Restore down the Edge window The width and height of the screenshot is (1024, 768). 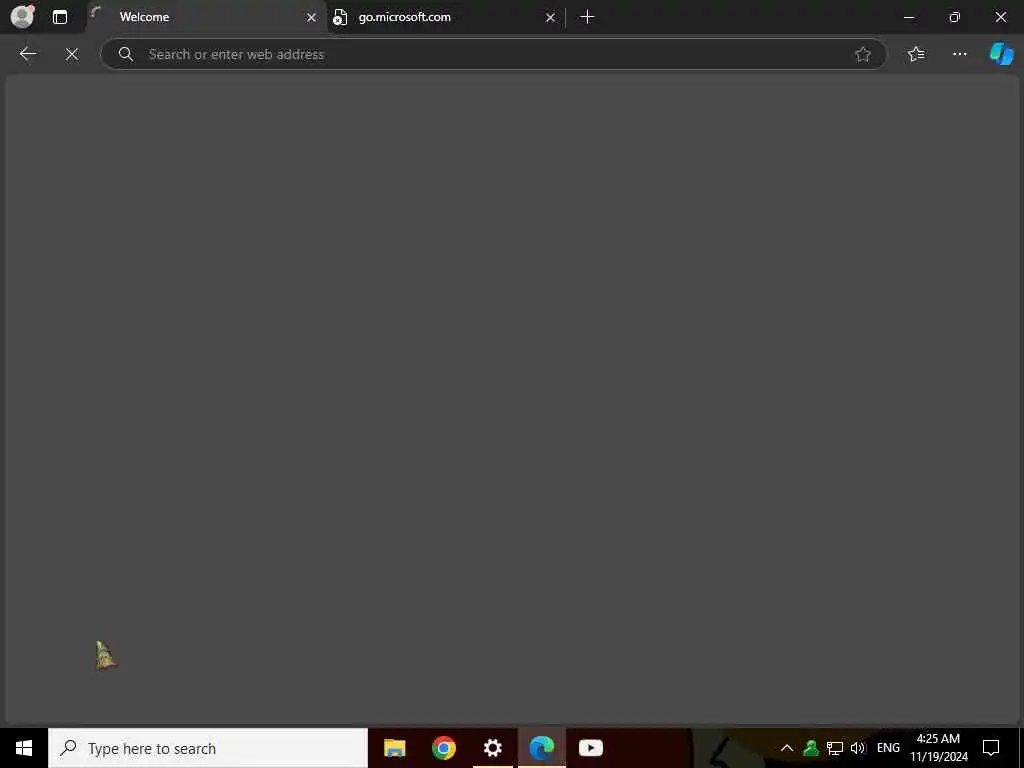(955, 17)
